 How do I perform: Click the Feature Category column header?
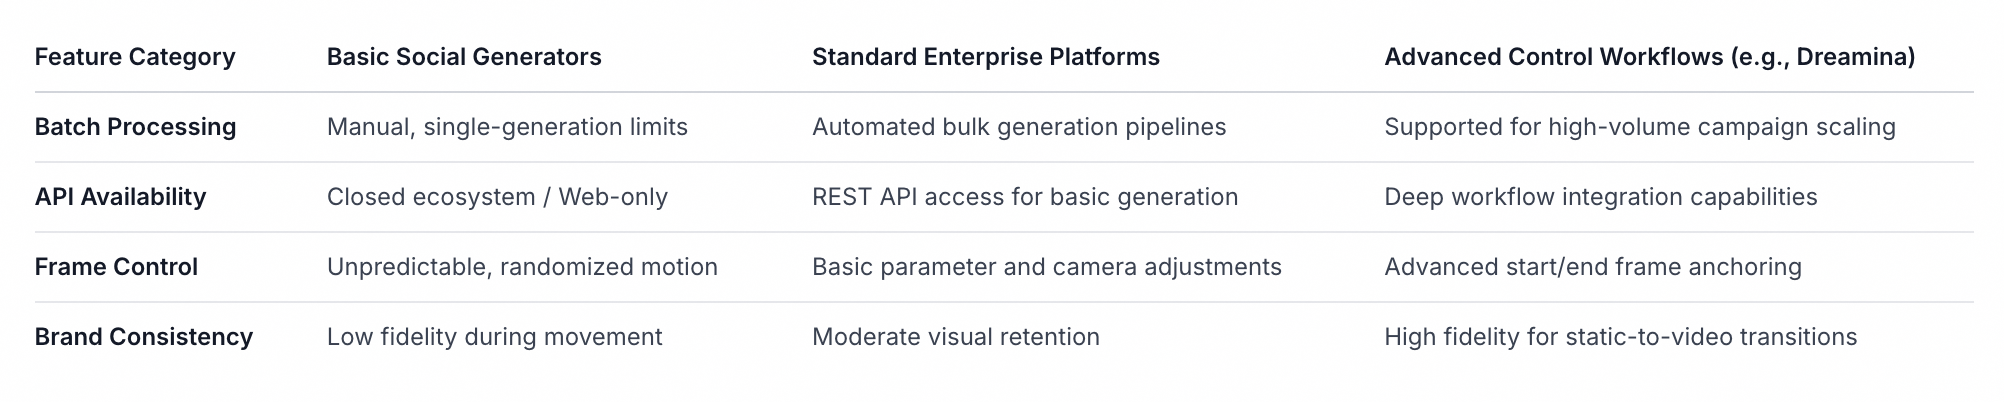(135, 57)
